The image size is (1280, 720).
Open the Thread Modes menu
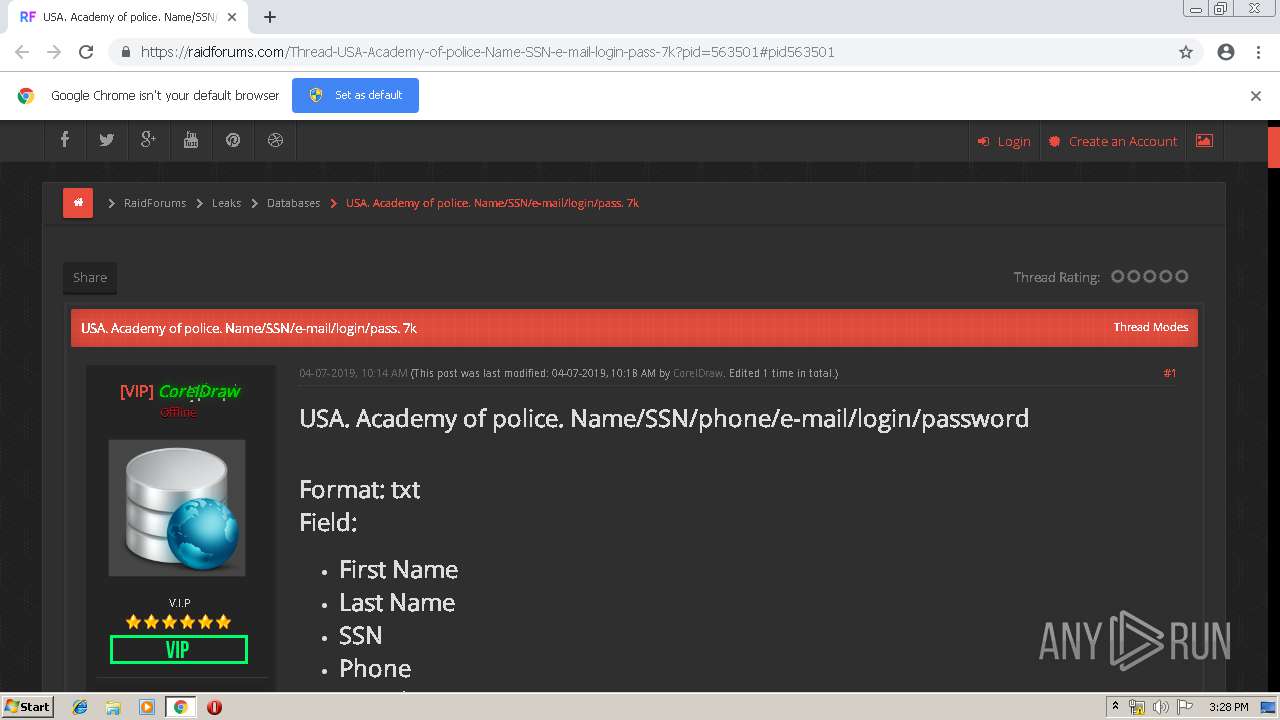pyautogui.click(x=1151, y=327)
